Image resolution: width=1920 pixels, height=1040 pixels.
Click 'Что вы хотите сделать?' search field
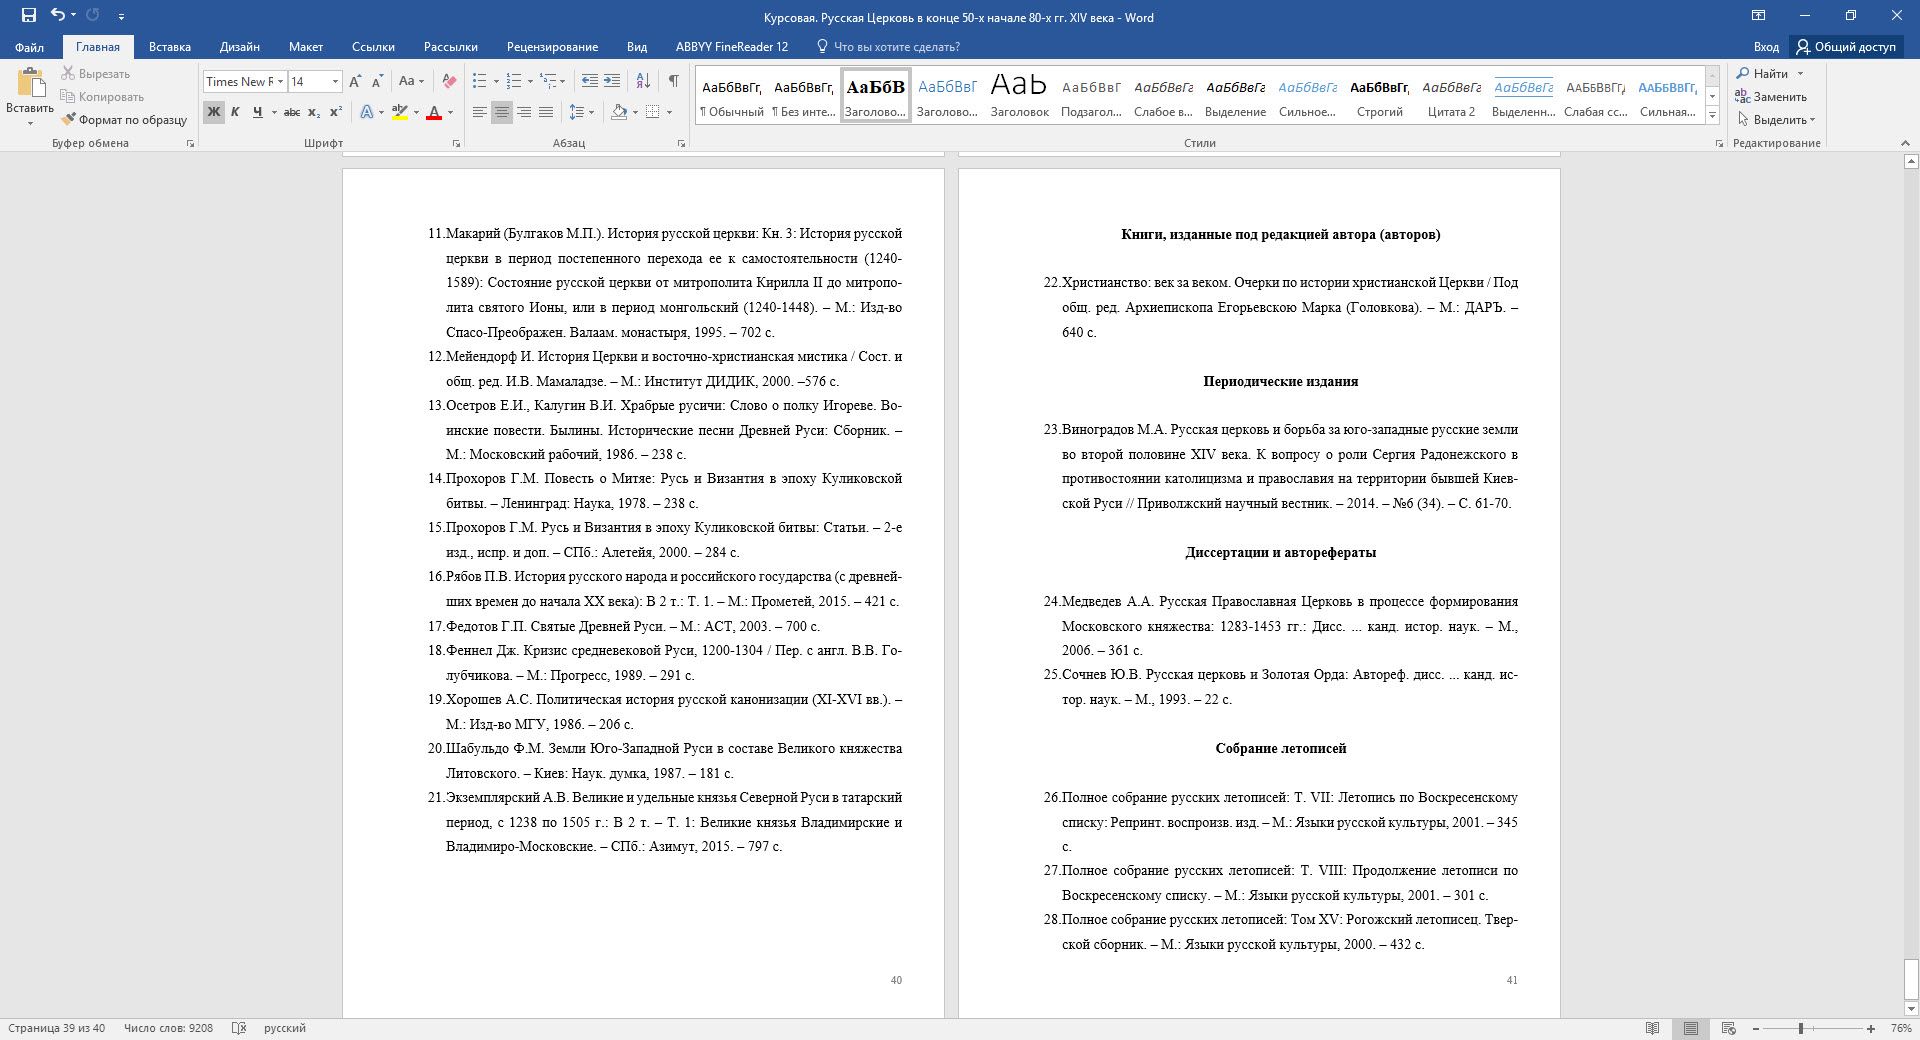(888, 47)
